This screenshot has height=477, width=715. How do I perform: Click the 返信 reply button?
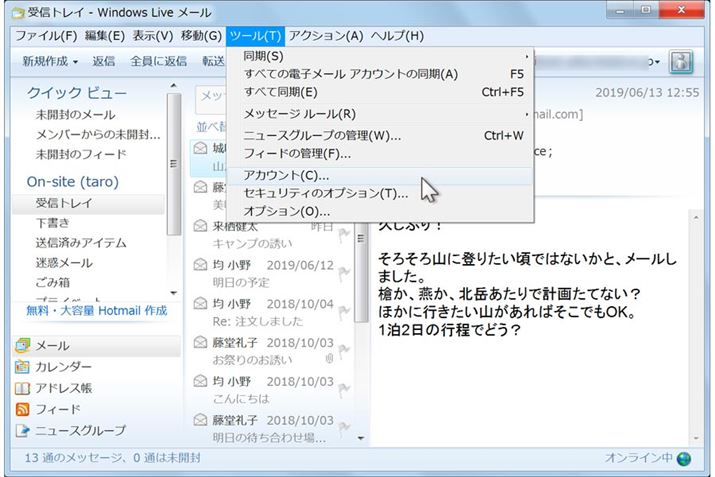(104, 61)
